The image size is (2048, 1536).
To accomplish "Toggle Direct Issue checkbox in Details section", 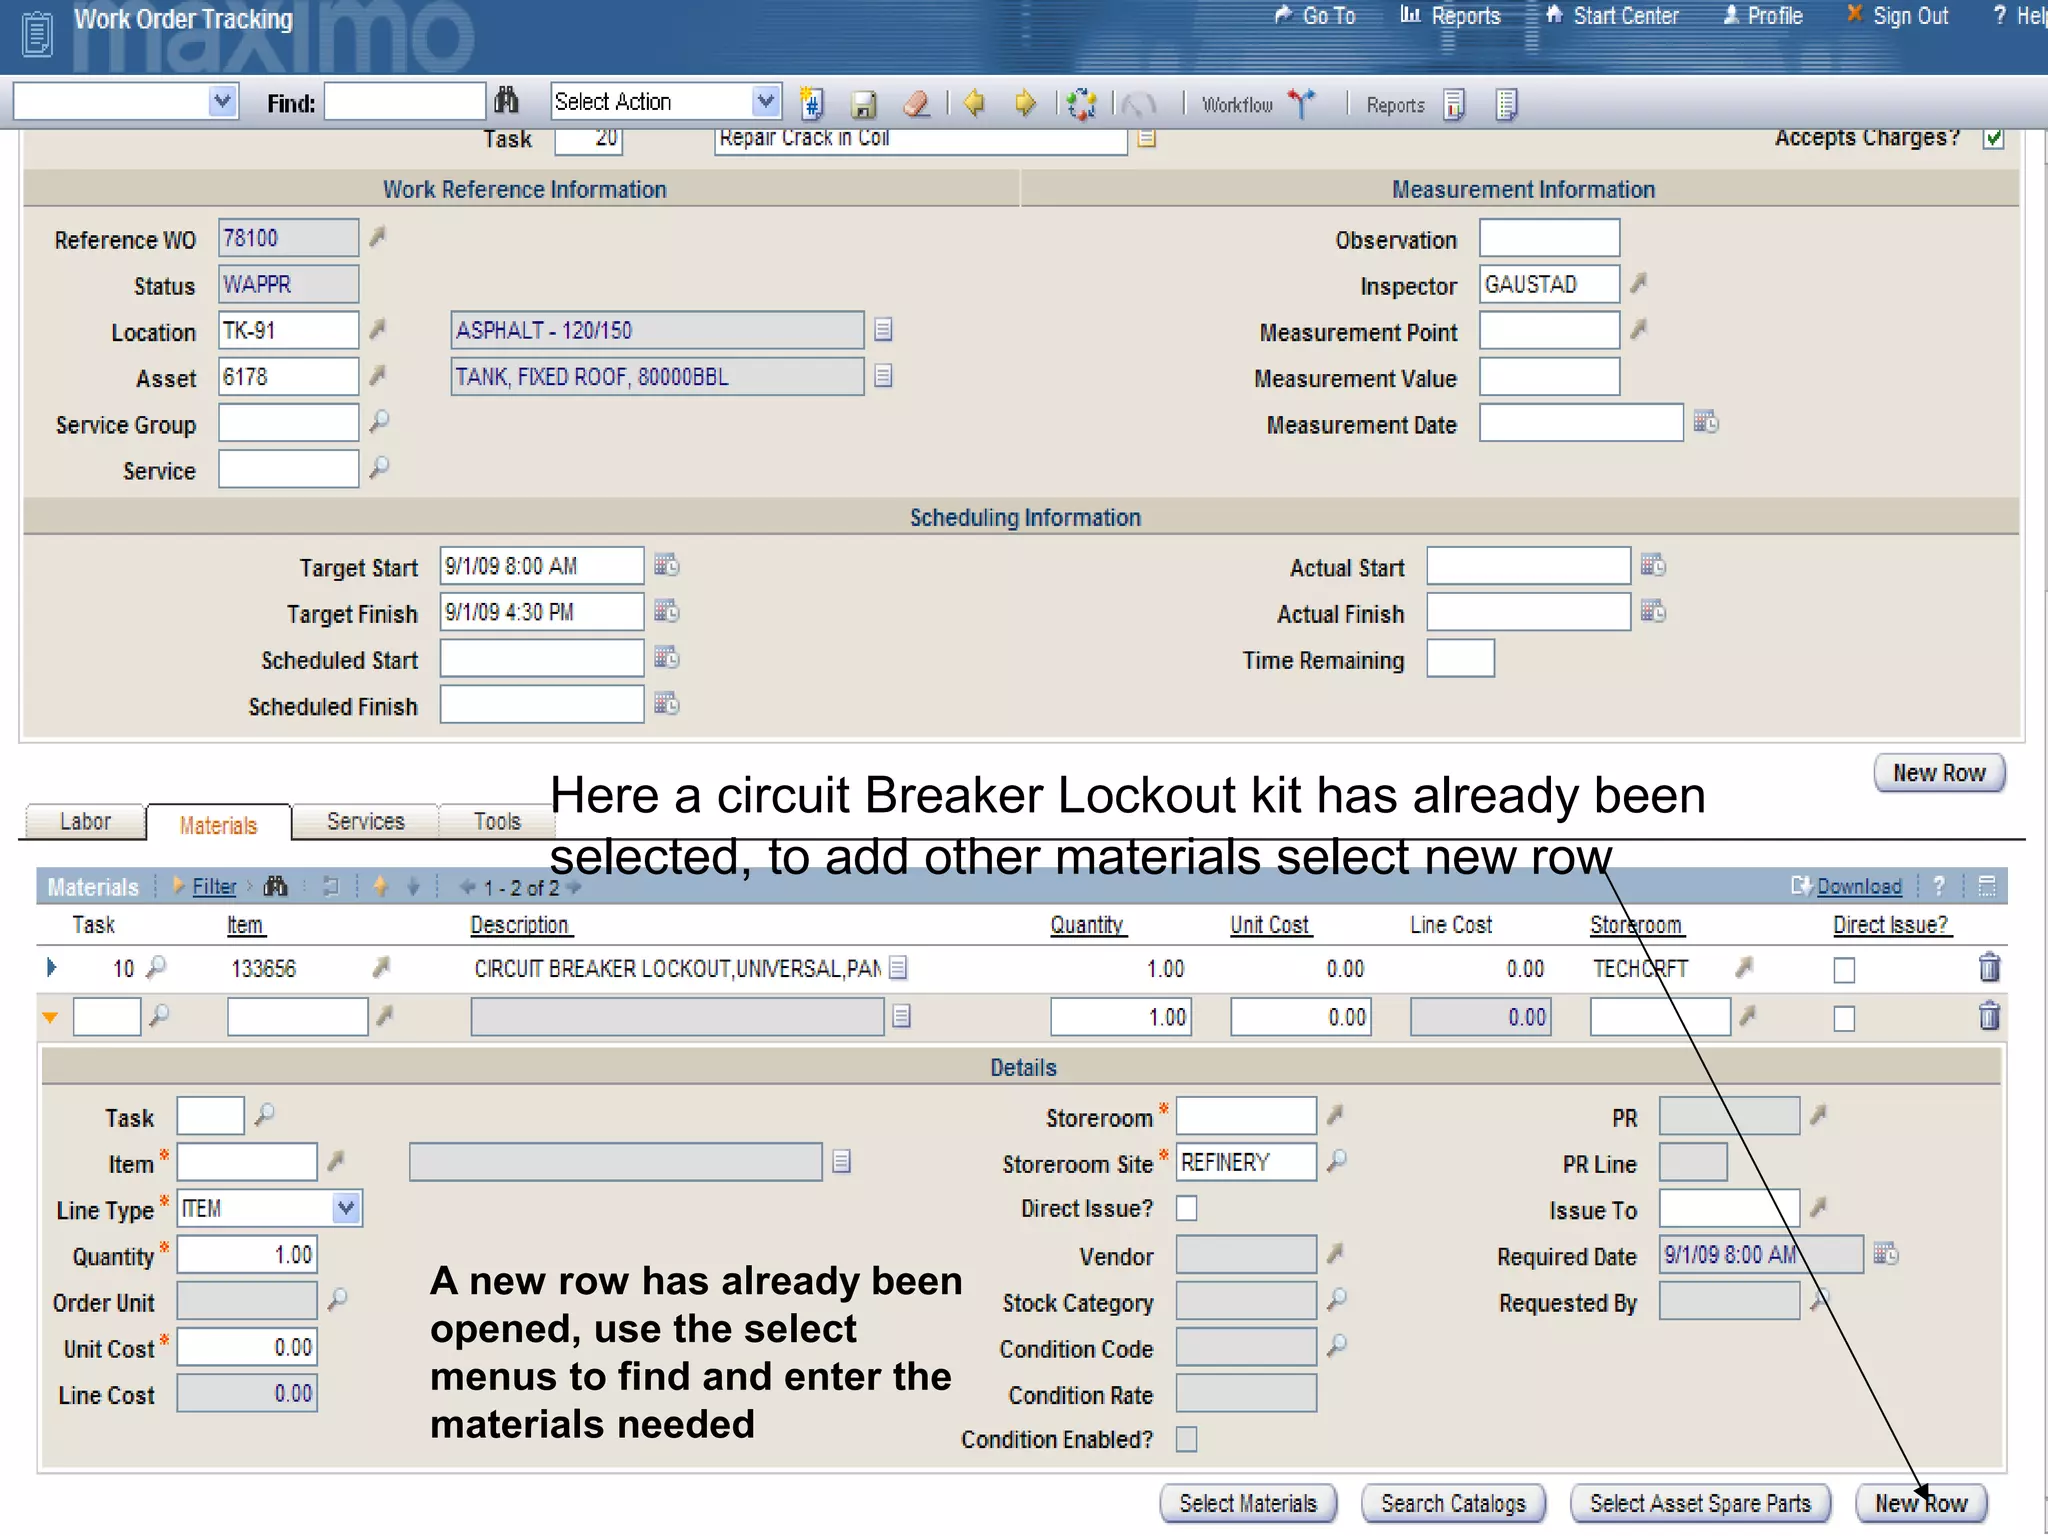I will point(1186,1208).
